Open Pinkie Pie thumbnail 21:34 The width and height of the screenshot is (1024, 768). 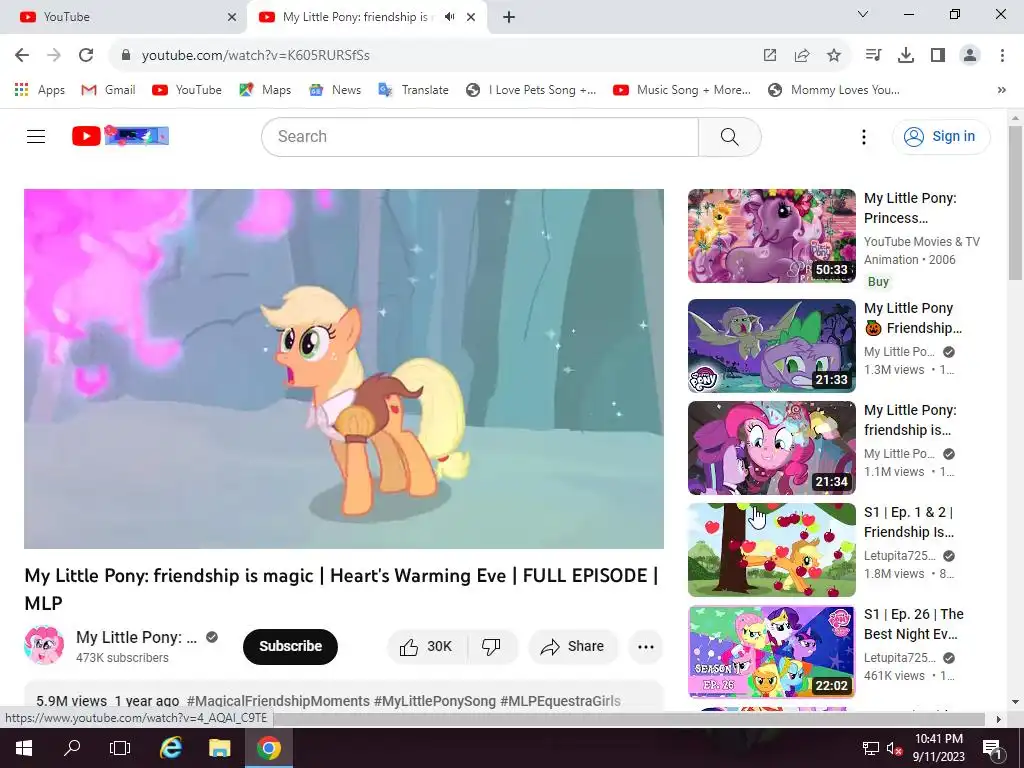point(771,448)
